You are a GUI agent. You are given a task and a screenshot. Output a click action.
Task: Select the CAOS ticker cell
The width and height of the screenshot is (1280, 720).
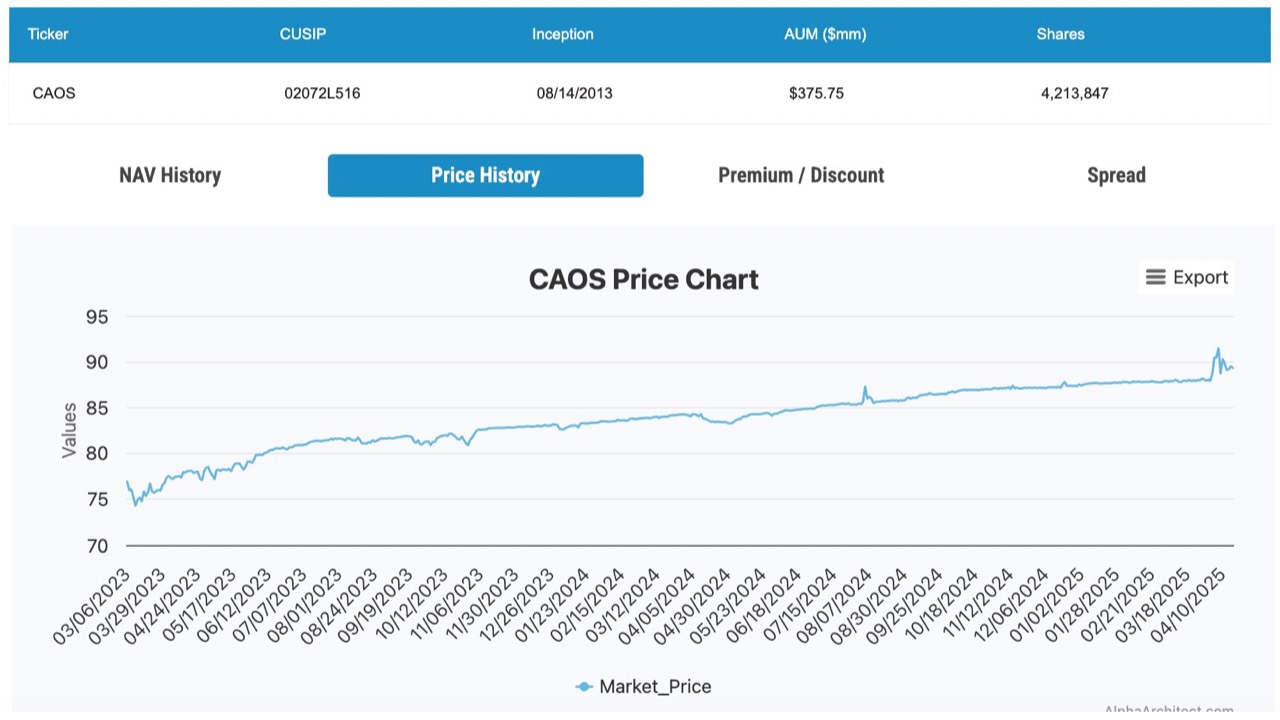(x=54, y=93)
